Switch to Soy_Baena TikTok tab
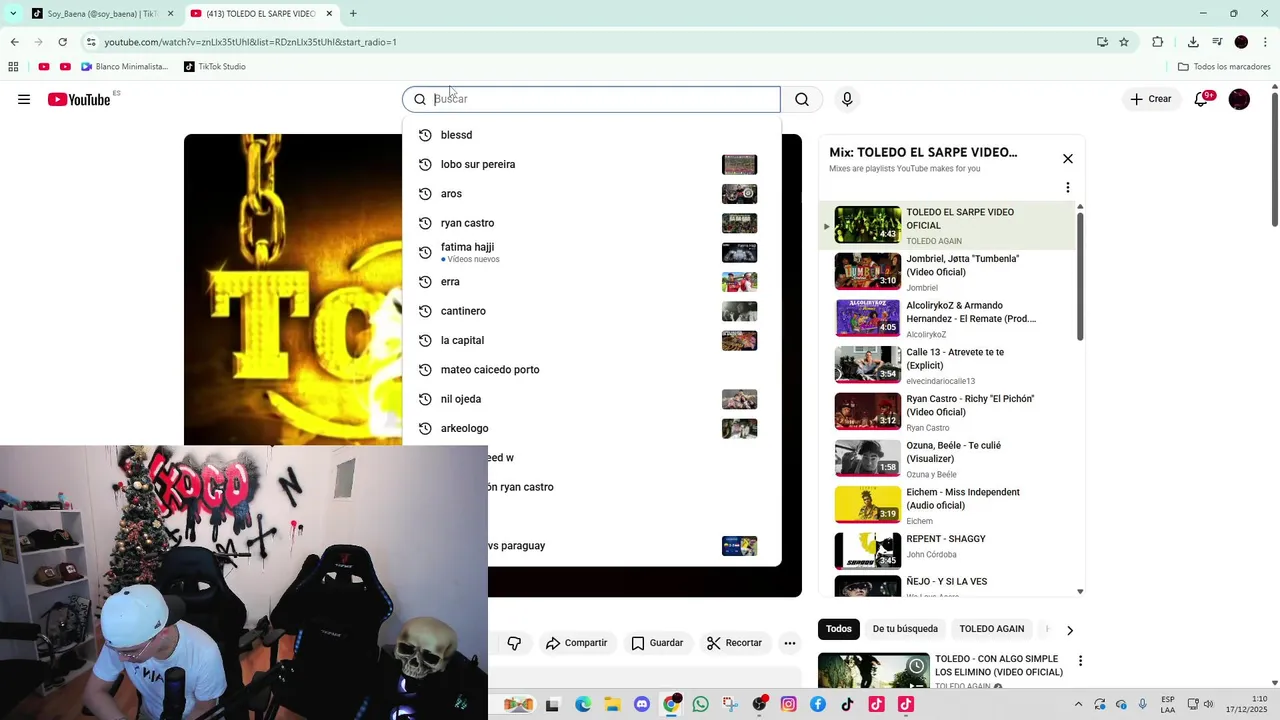Viewport: 1280px width, 720px height. pyautogui.click(x=102, y=14)
